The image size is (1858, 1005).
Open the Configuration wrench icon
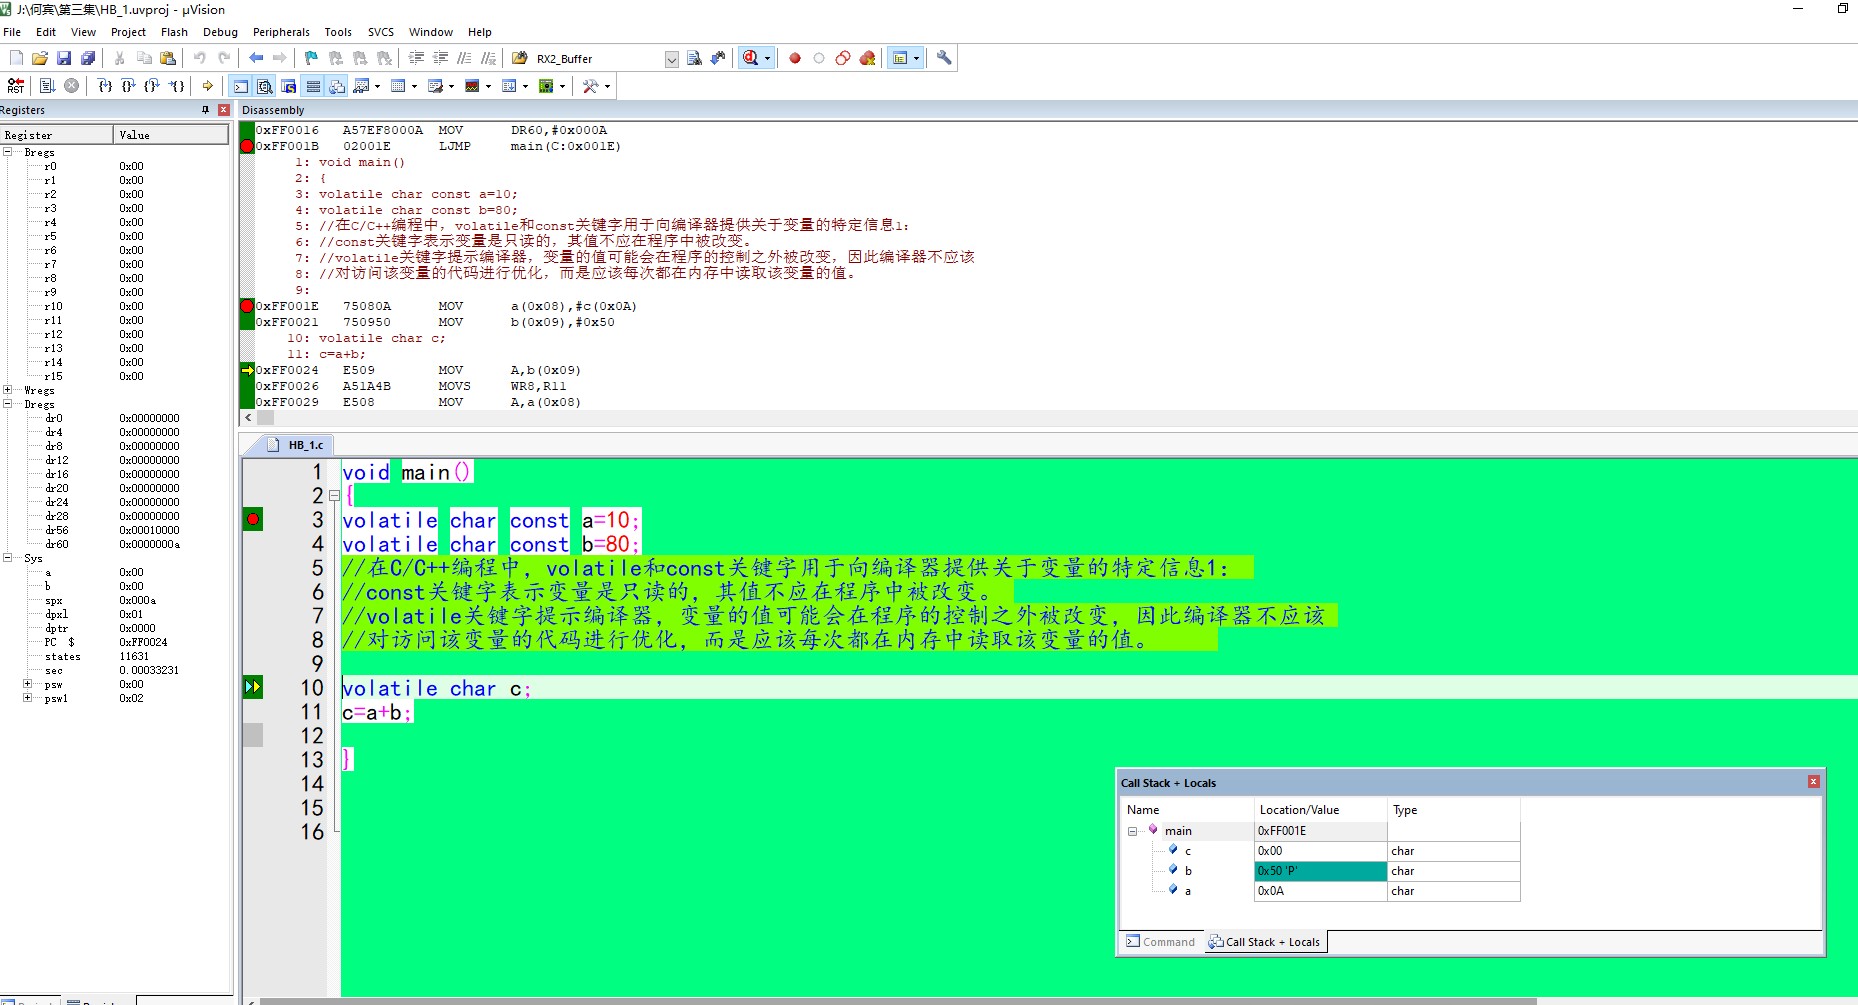point(944,58)
